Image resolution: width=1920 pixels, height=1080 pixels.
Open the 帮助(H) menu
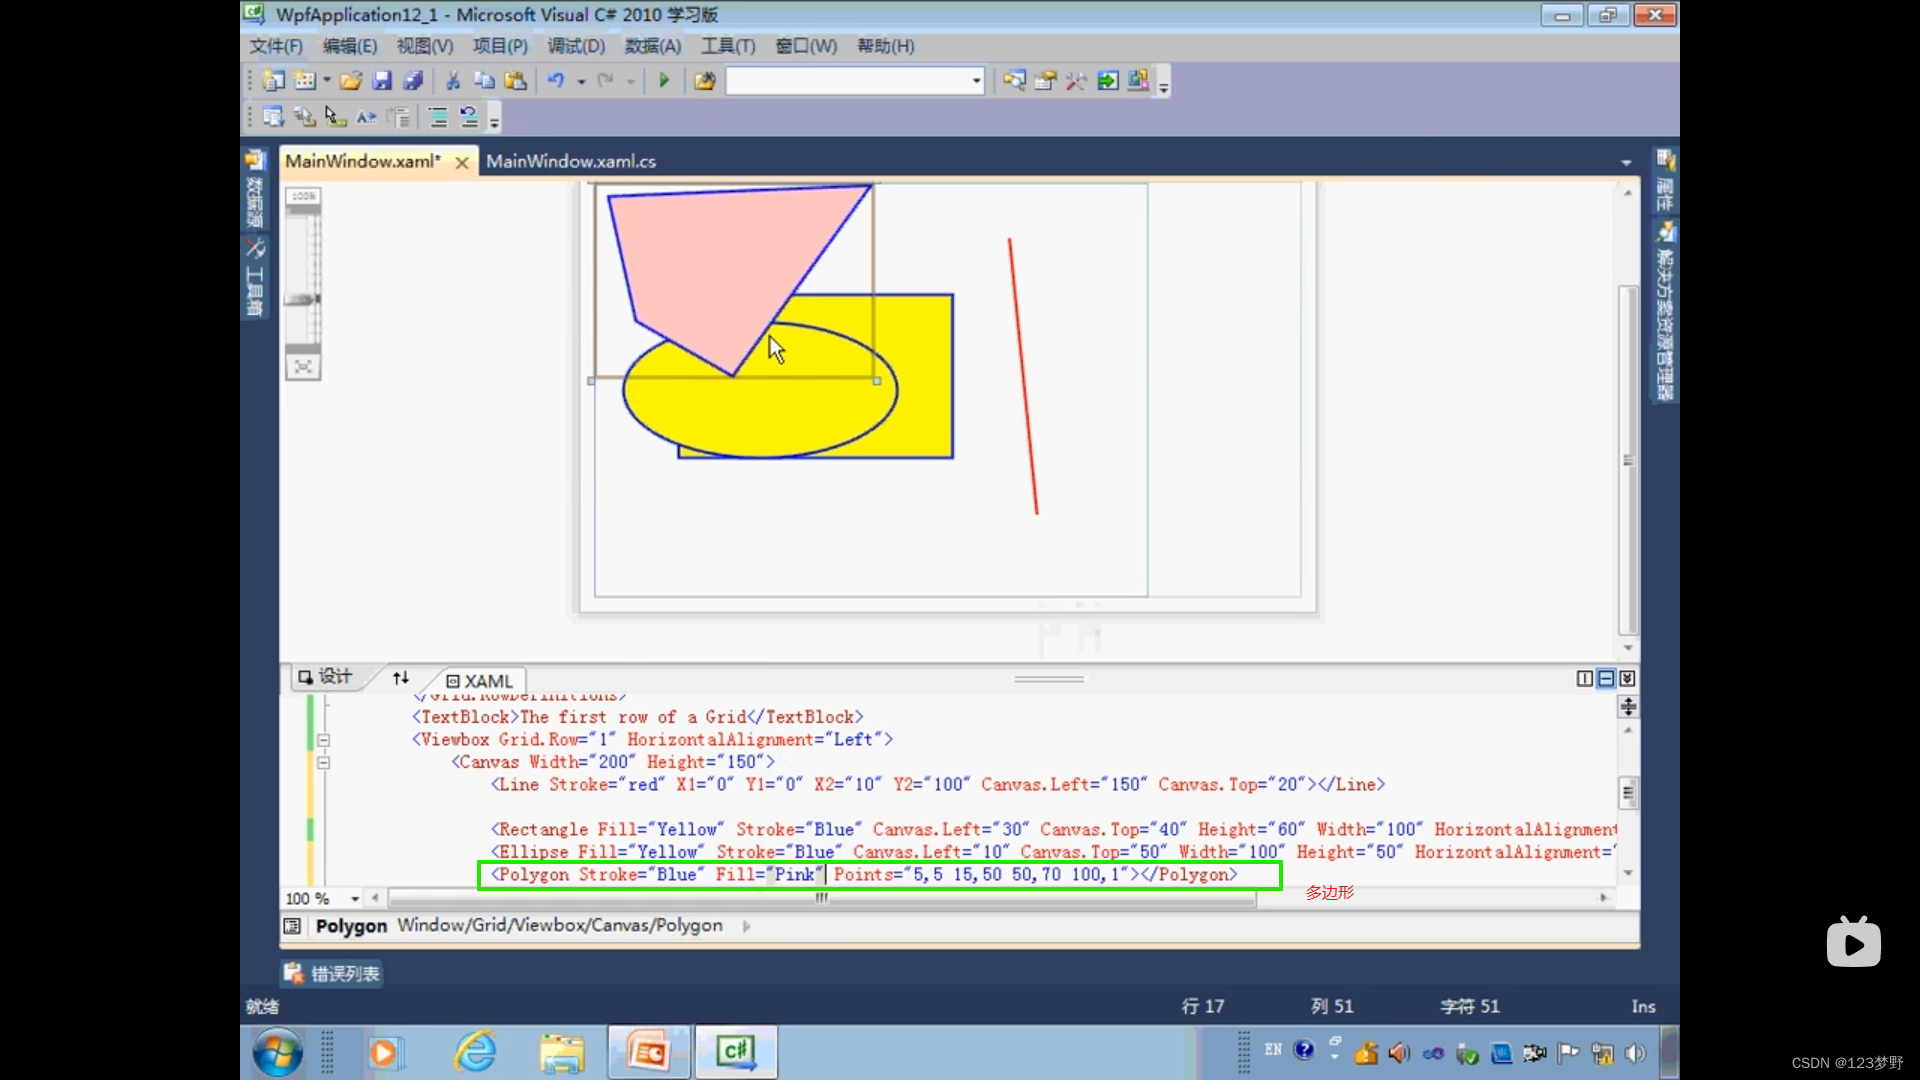point(885,46)
